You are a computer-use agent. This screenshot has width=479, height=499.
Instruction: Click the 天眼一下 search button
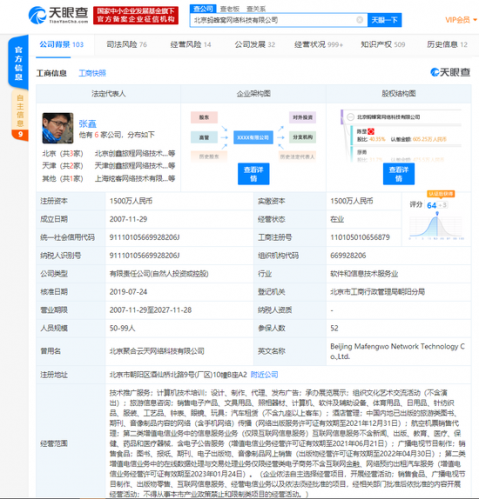[384, 20]
